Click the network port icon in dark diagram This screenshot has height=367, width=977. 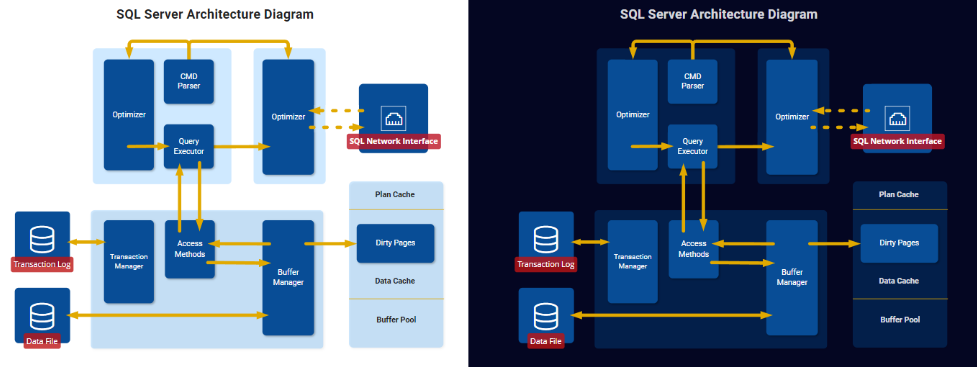pyautogui.click(x=897, y=118)
